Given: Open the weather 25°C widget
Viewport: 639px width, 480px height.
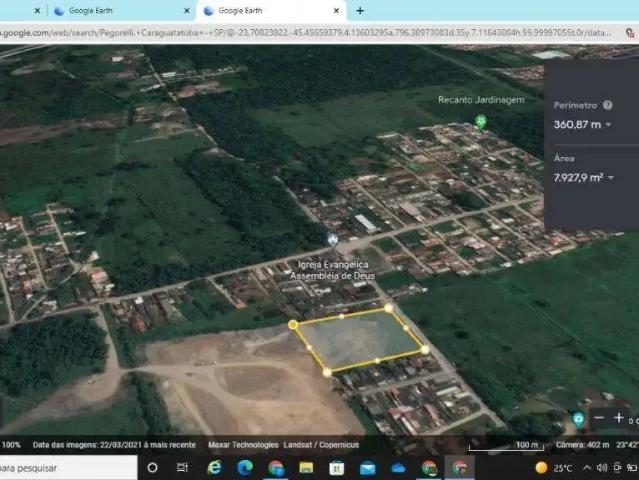Looking at the screenshot, I should pos(553,468).
